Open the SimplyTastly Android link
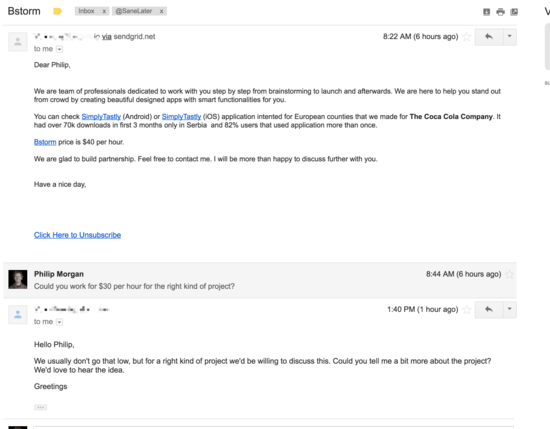Screen dimensions: 550x429 [101, 116]
